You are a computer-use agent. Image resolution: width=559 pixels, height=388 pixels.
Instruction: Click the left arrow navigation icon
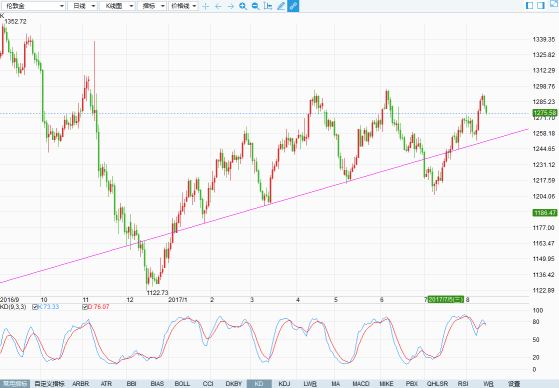218,6
